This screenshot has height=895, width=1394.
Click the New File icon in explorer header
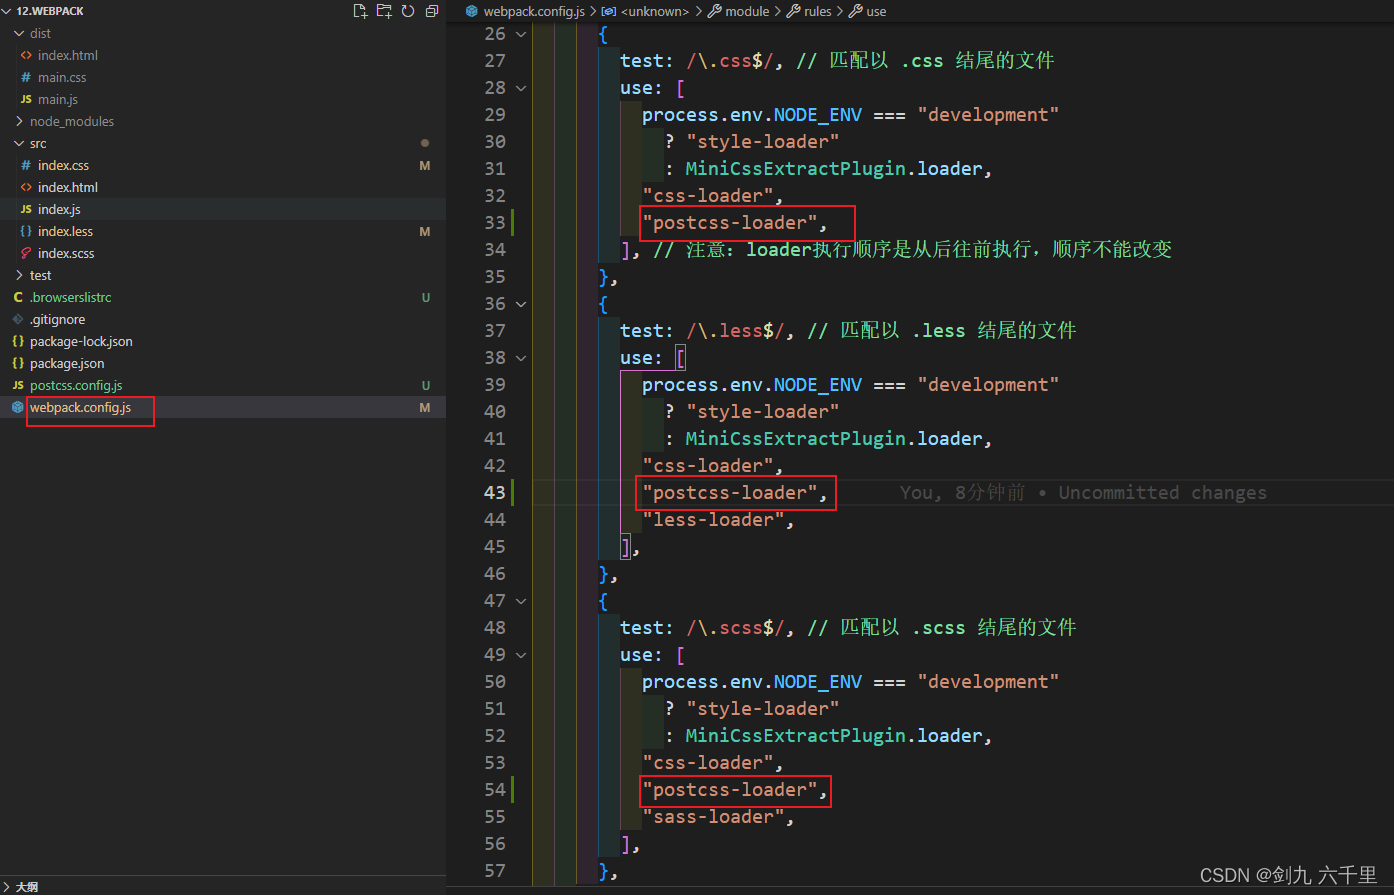coord(361,11)
